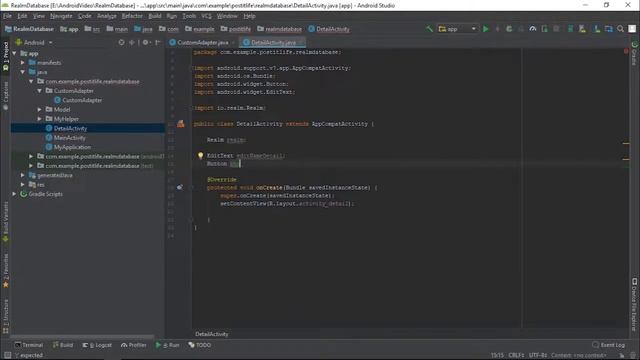The height and width of the screenshot is (360, 640).
Task: Start debugging with the Debug bug icon
Action: tap(509, 29)
